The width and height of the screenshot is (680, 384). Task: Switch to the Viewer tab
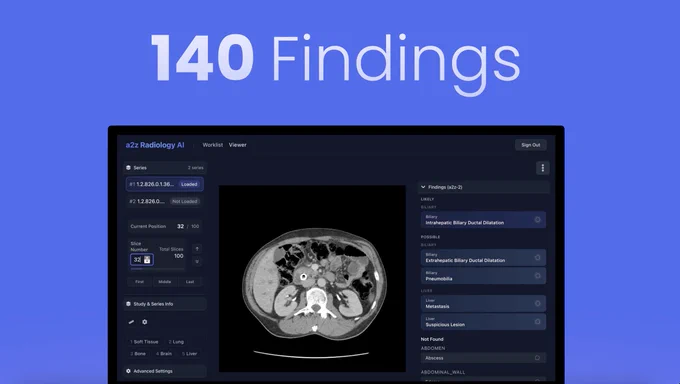point(238,145)
